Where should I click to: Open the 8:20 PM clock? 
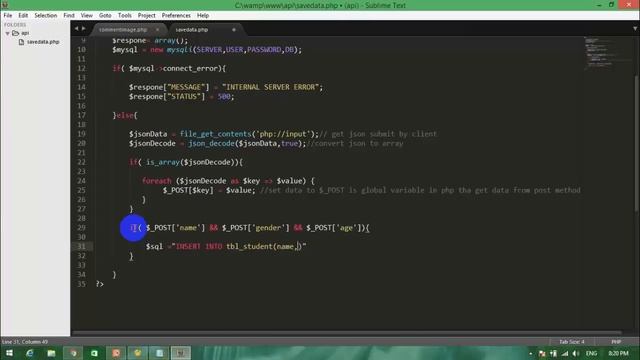[618, 353]
